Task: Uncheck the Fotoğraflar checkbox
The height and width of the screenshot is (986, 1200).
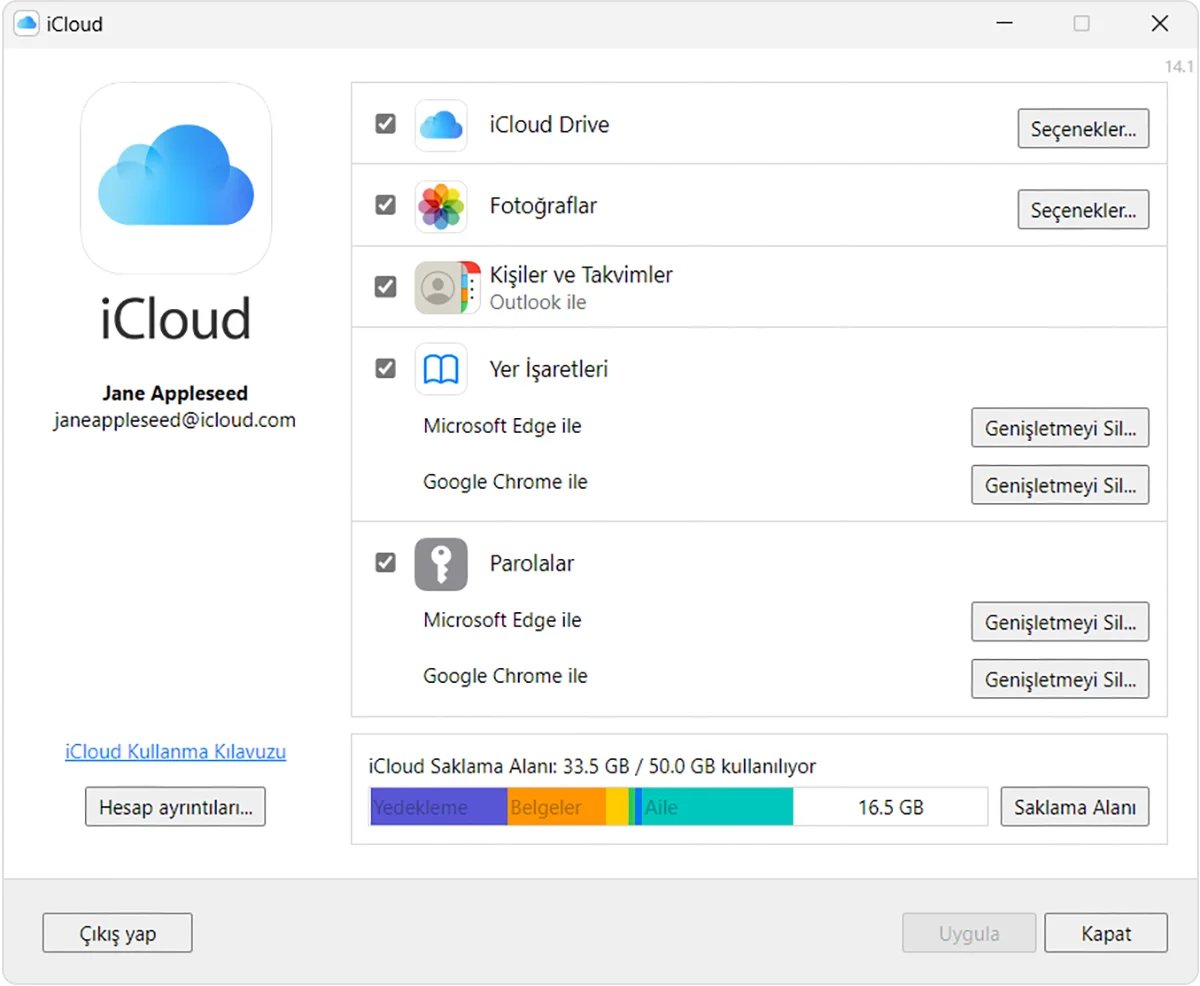Action: [385, 205]
